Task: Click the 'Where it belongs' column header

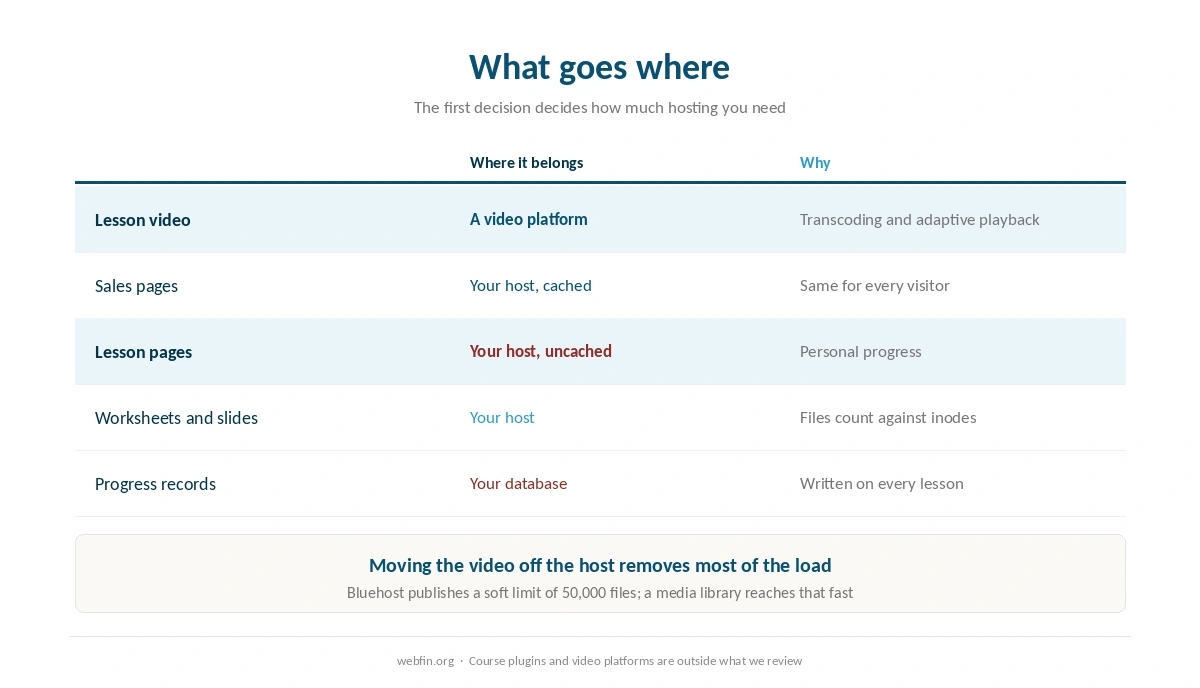Action: tap(526, 163)
